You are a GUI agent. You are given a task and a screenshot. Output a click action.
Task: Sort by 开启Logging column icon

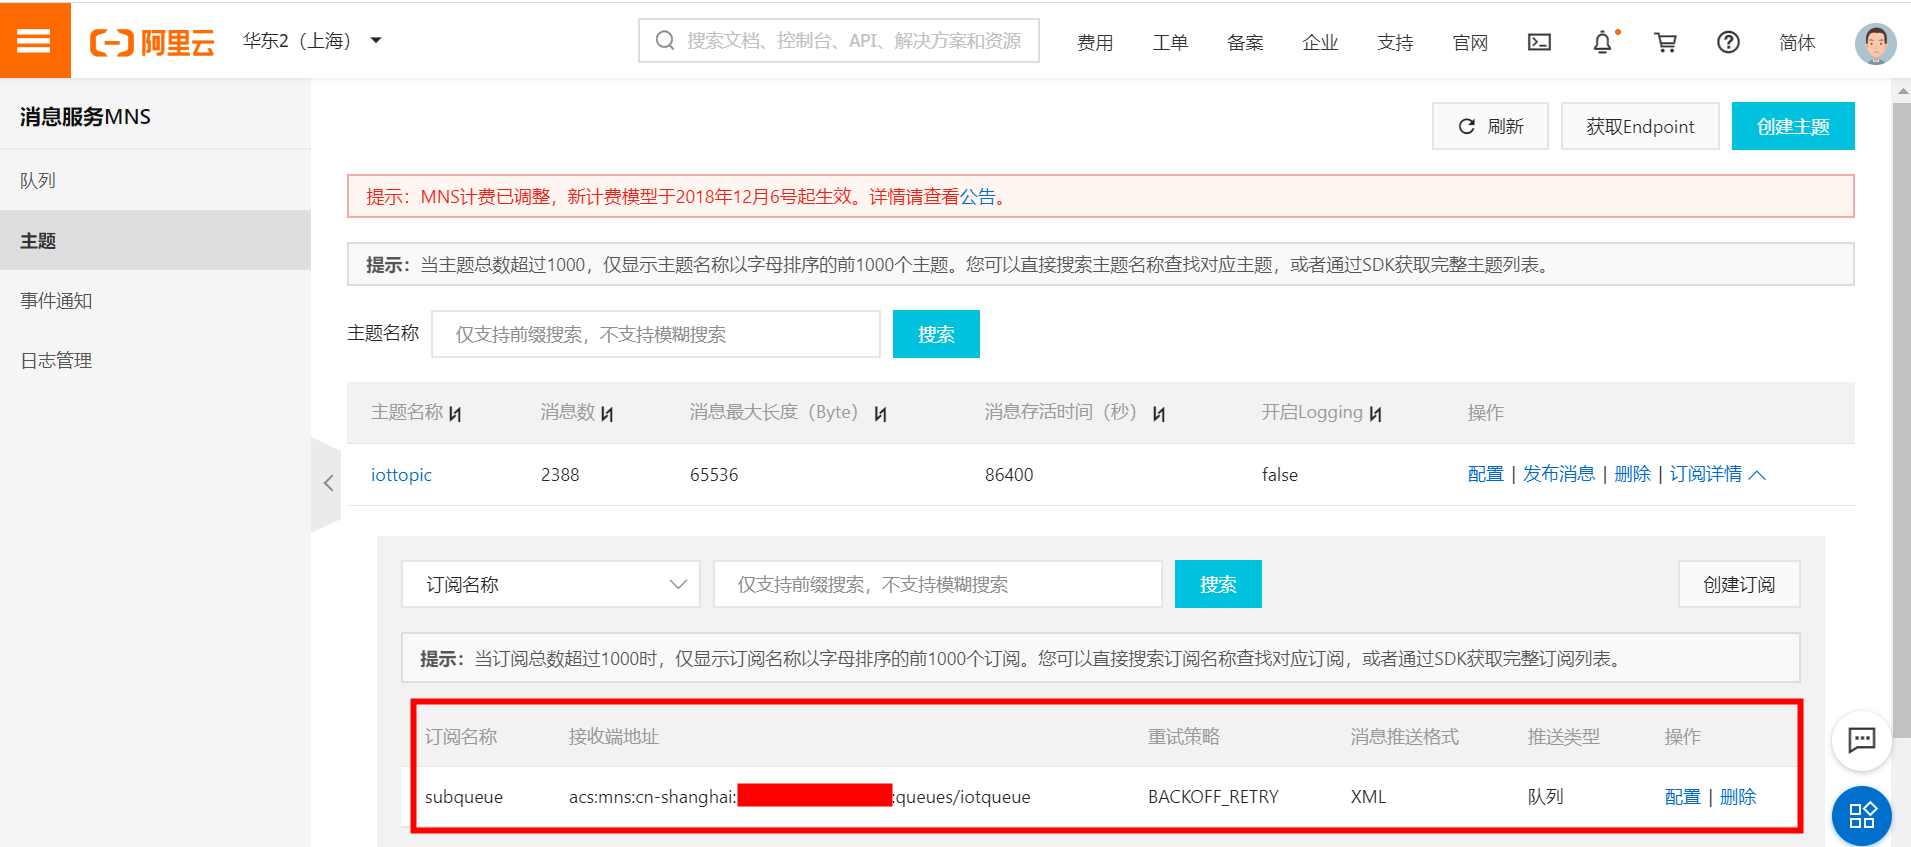point(1376,414)
